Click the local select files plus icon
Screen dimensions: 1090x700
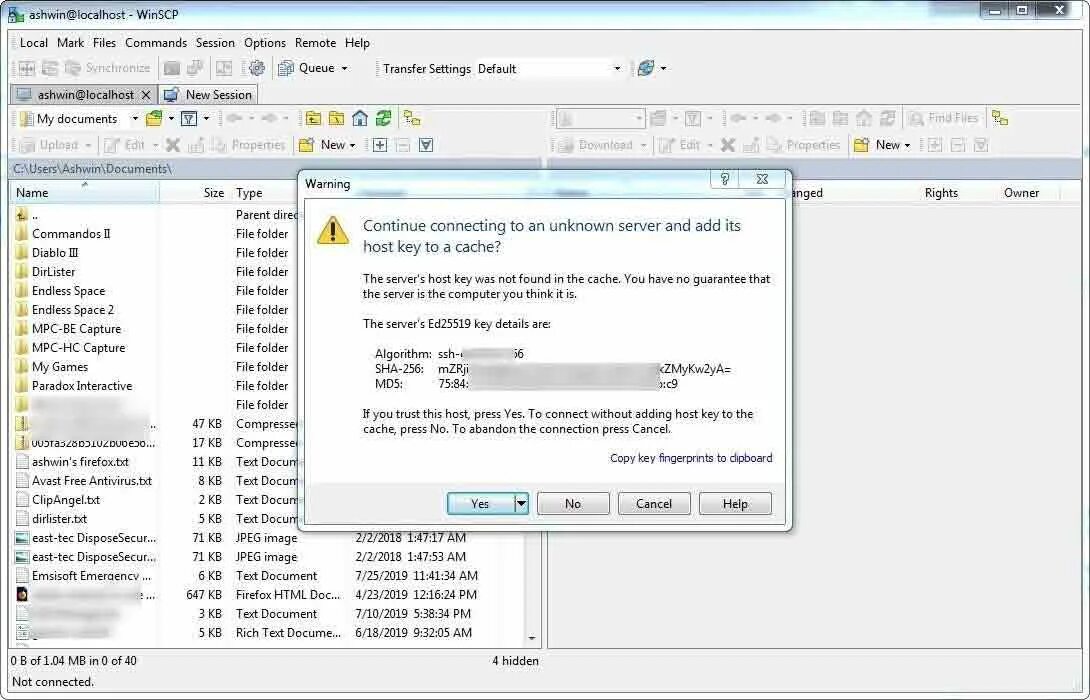[380, 145]
